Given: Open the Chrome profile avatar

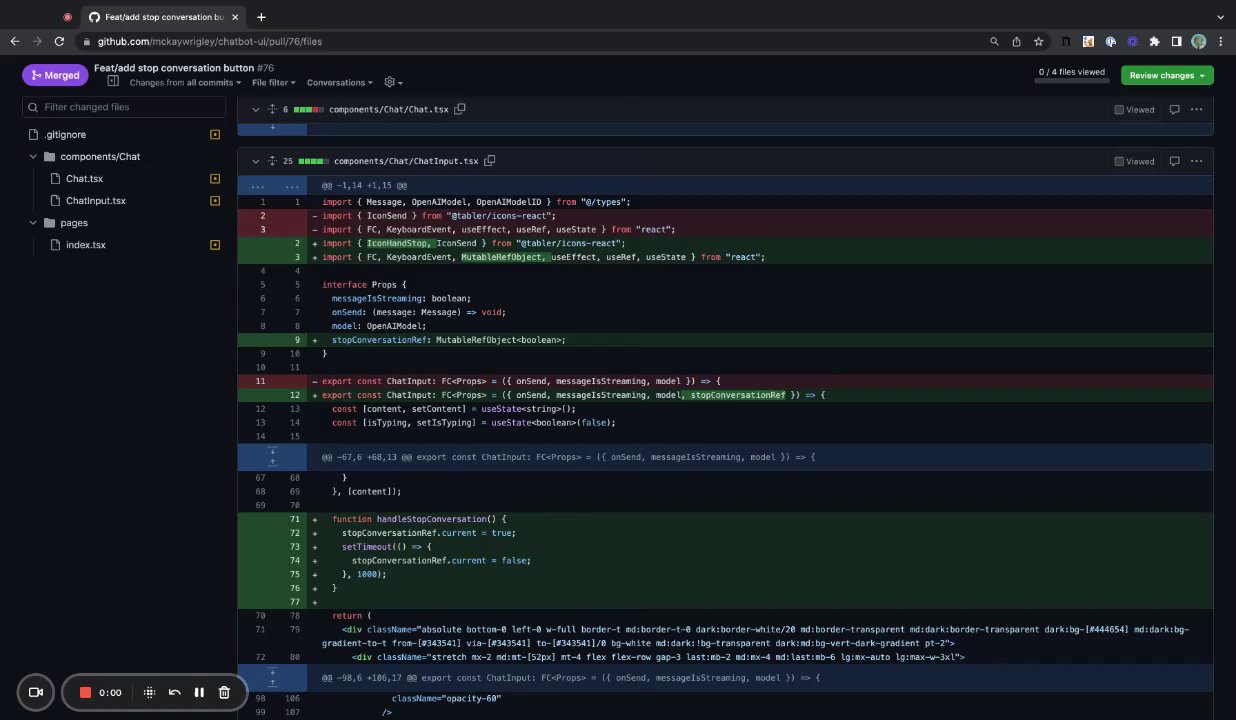Looking at the screenshot, I should (1198, 41).
